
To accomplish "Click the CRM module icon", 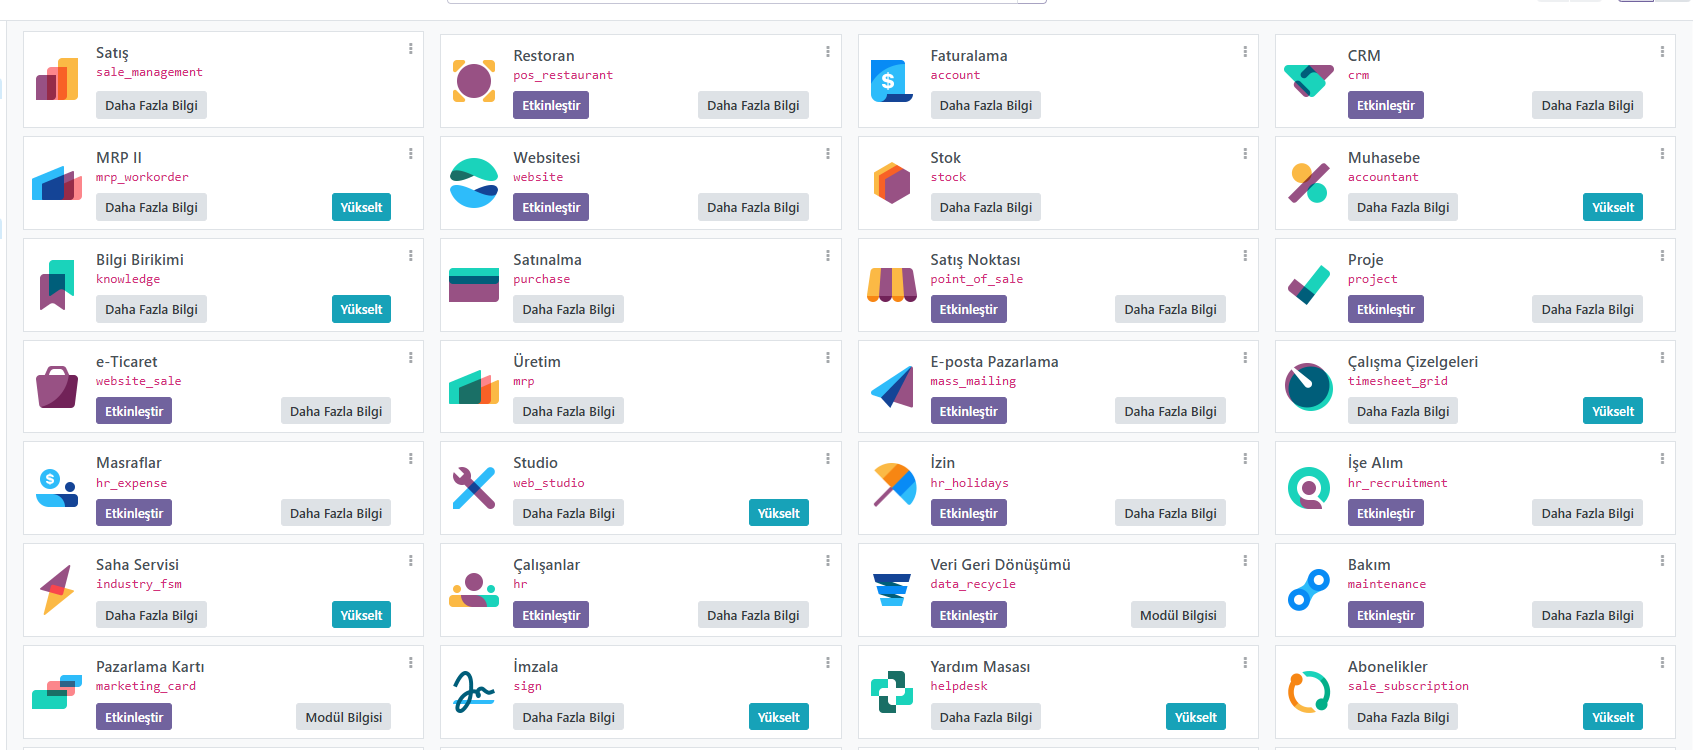I will point(1308,80).
